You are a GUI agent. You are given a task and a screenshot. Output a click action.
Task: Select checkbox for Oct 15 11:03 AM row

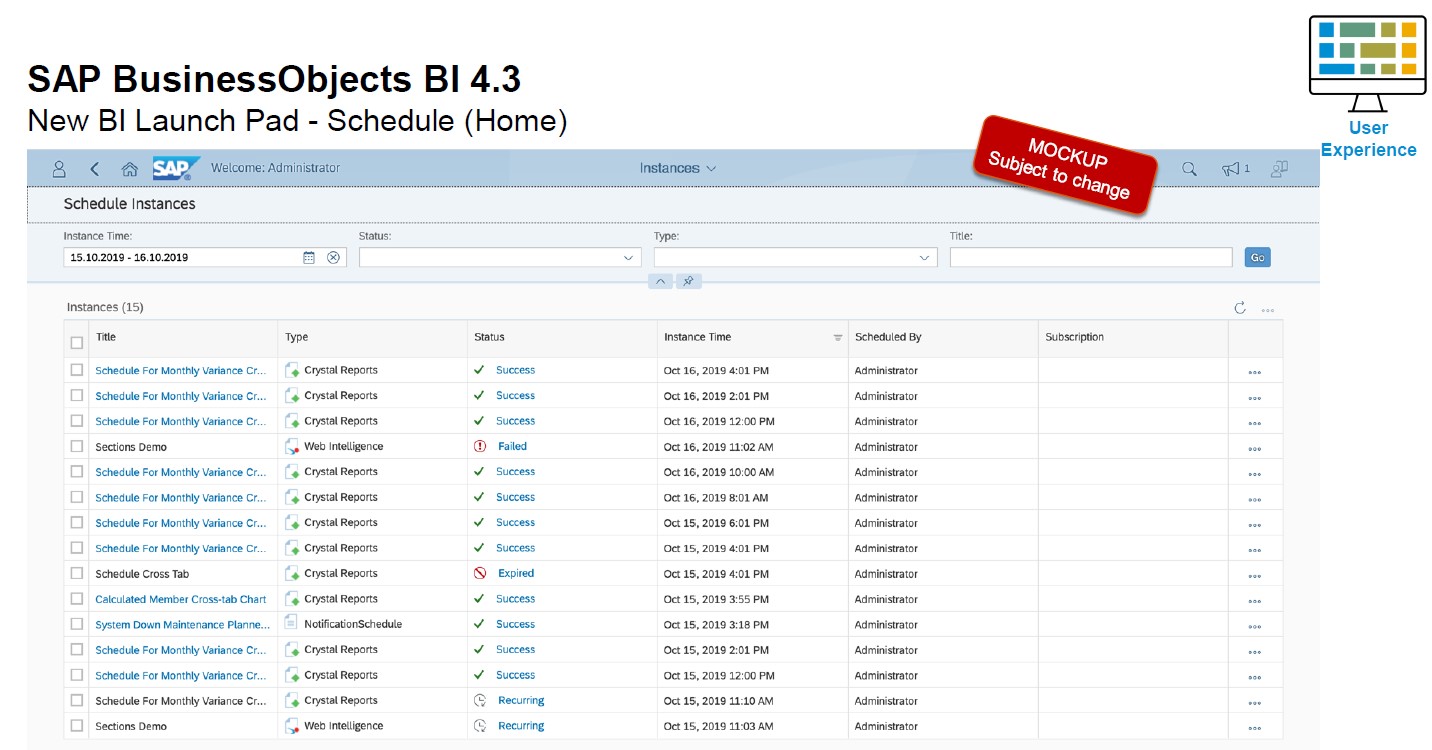[77, 725]
